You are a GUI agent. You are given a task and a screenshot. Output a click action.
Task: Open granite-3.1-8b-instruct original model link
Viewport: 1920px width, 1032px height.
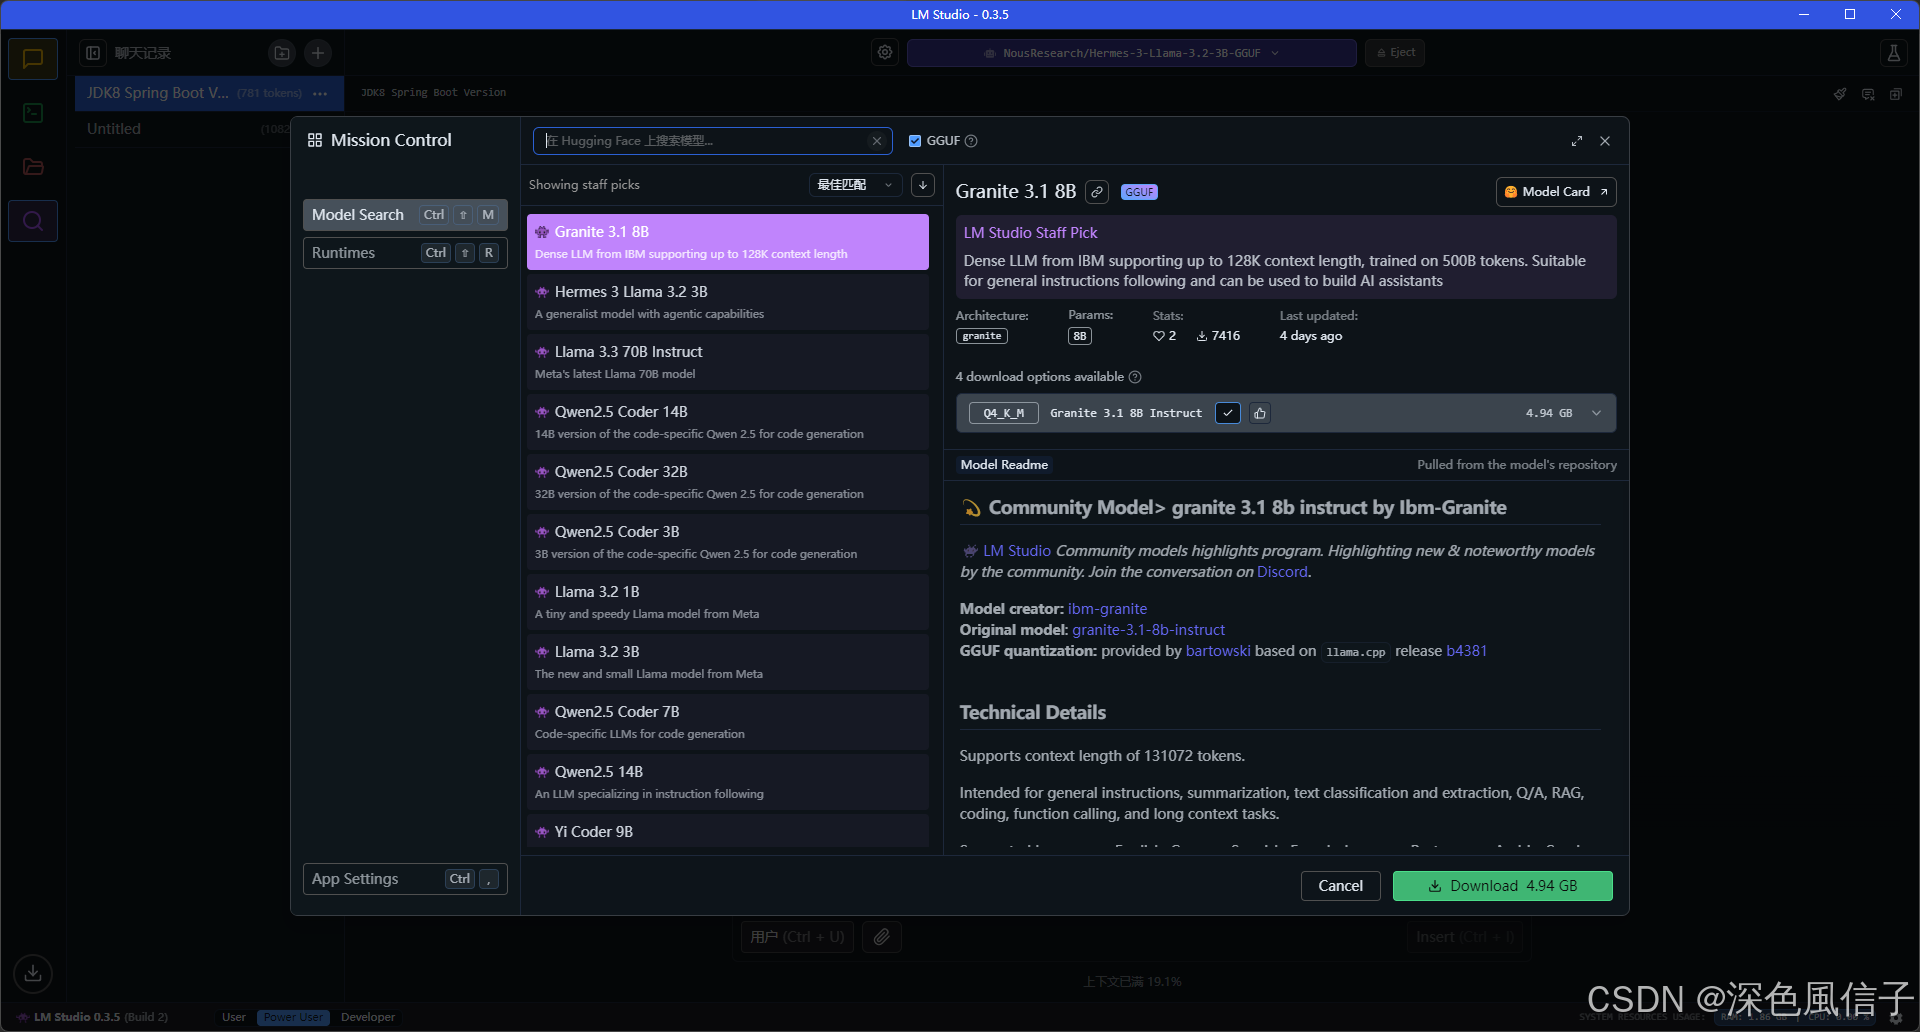click(x=1148, y=630)
